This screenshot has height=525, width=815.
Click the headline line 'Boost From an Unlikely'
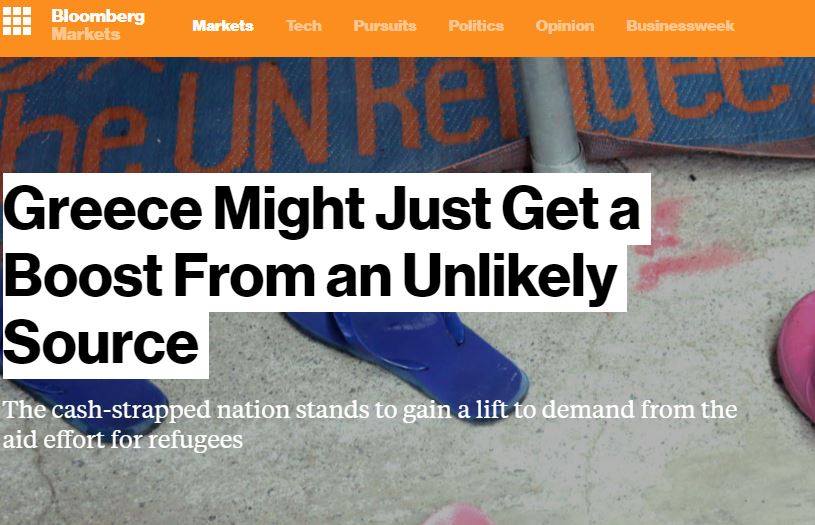[311, 277]
